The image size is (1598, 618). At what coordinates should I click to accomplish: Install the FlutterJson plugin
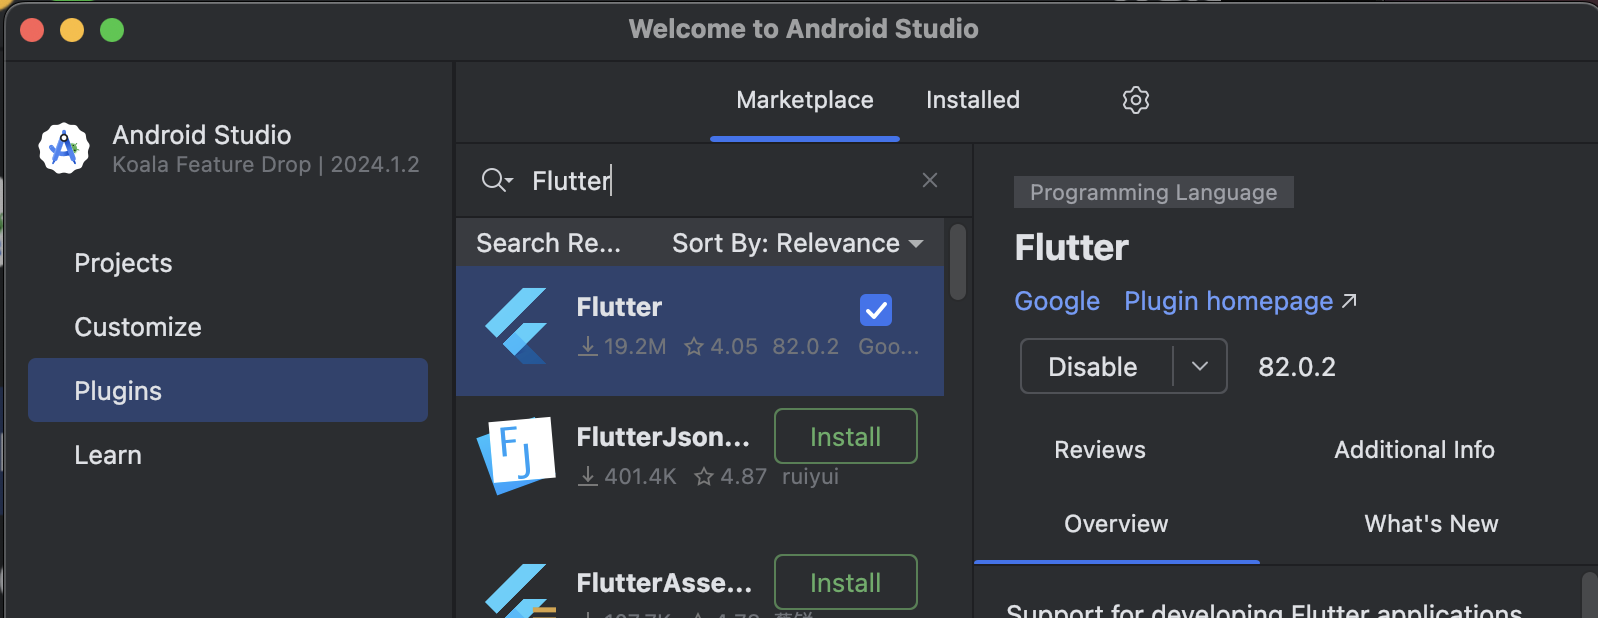click(x=846, y=436)
